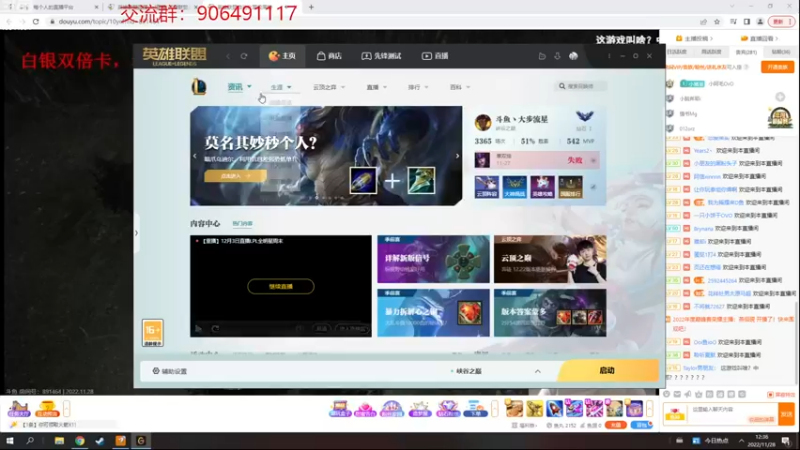Open the 详解新版信号 article card

433,259
